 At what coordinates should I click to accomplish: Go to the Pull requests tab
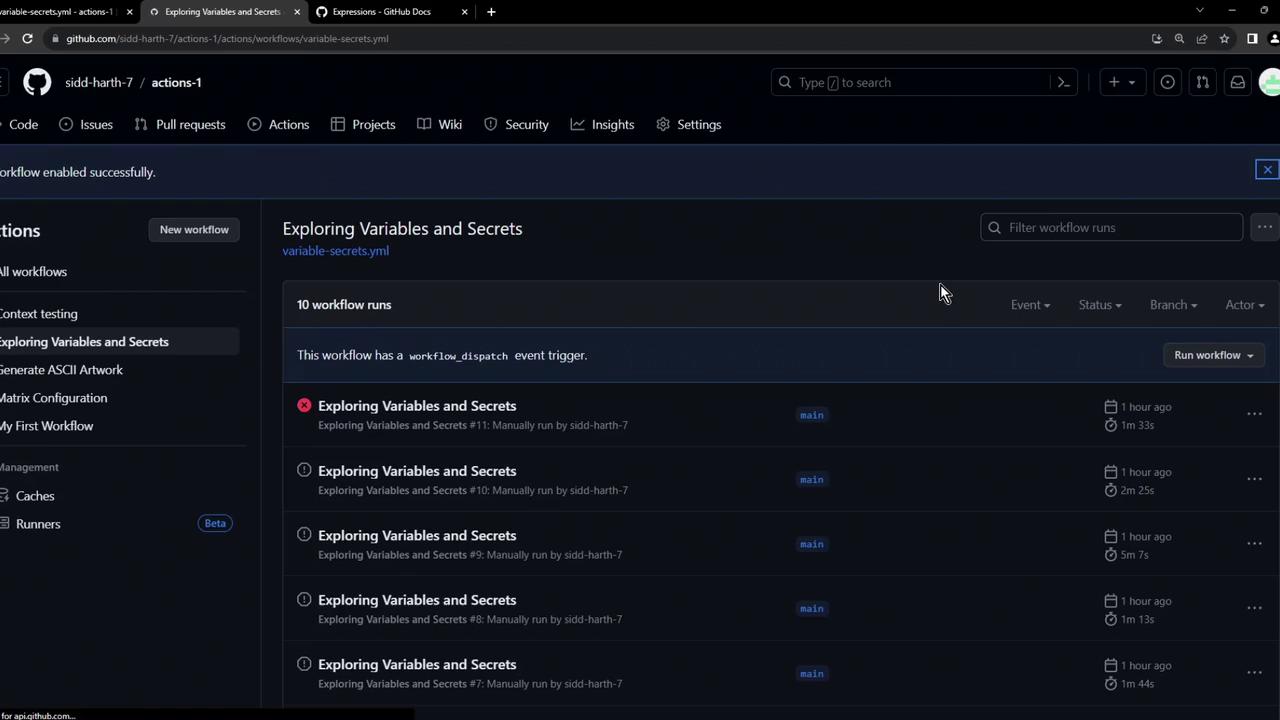click(x=179, y=124)
